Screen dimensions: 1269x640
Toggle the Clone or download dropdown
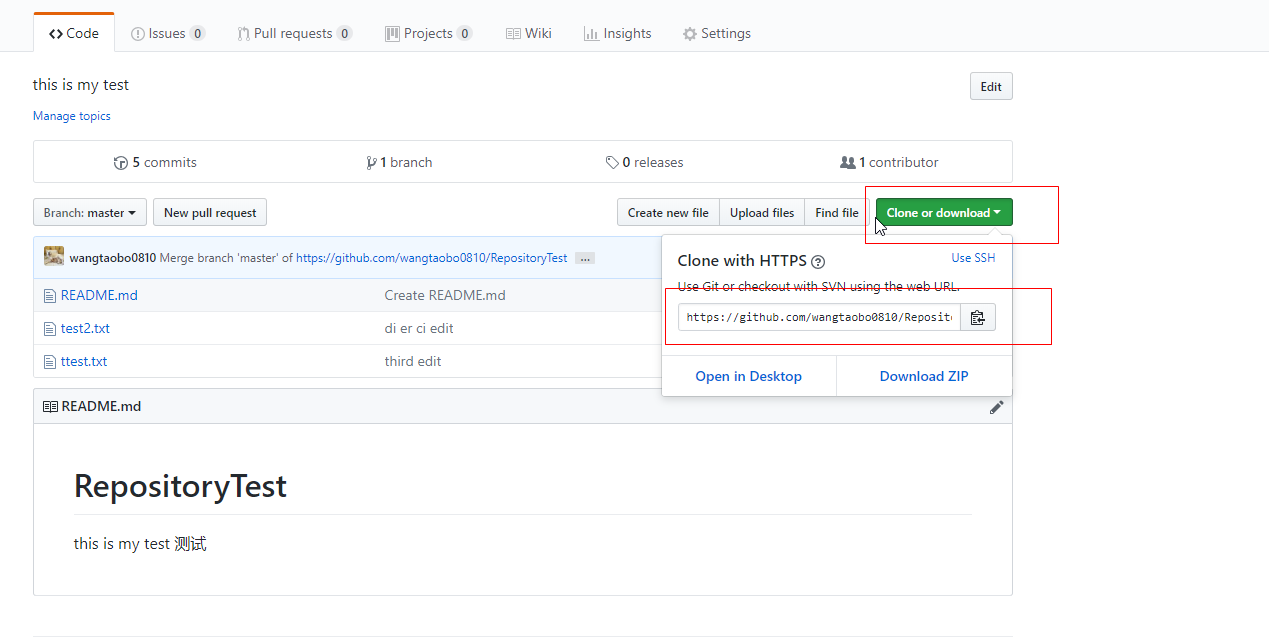point(943,213)
